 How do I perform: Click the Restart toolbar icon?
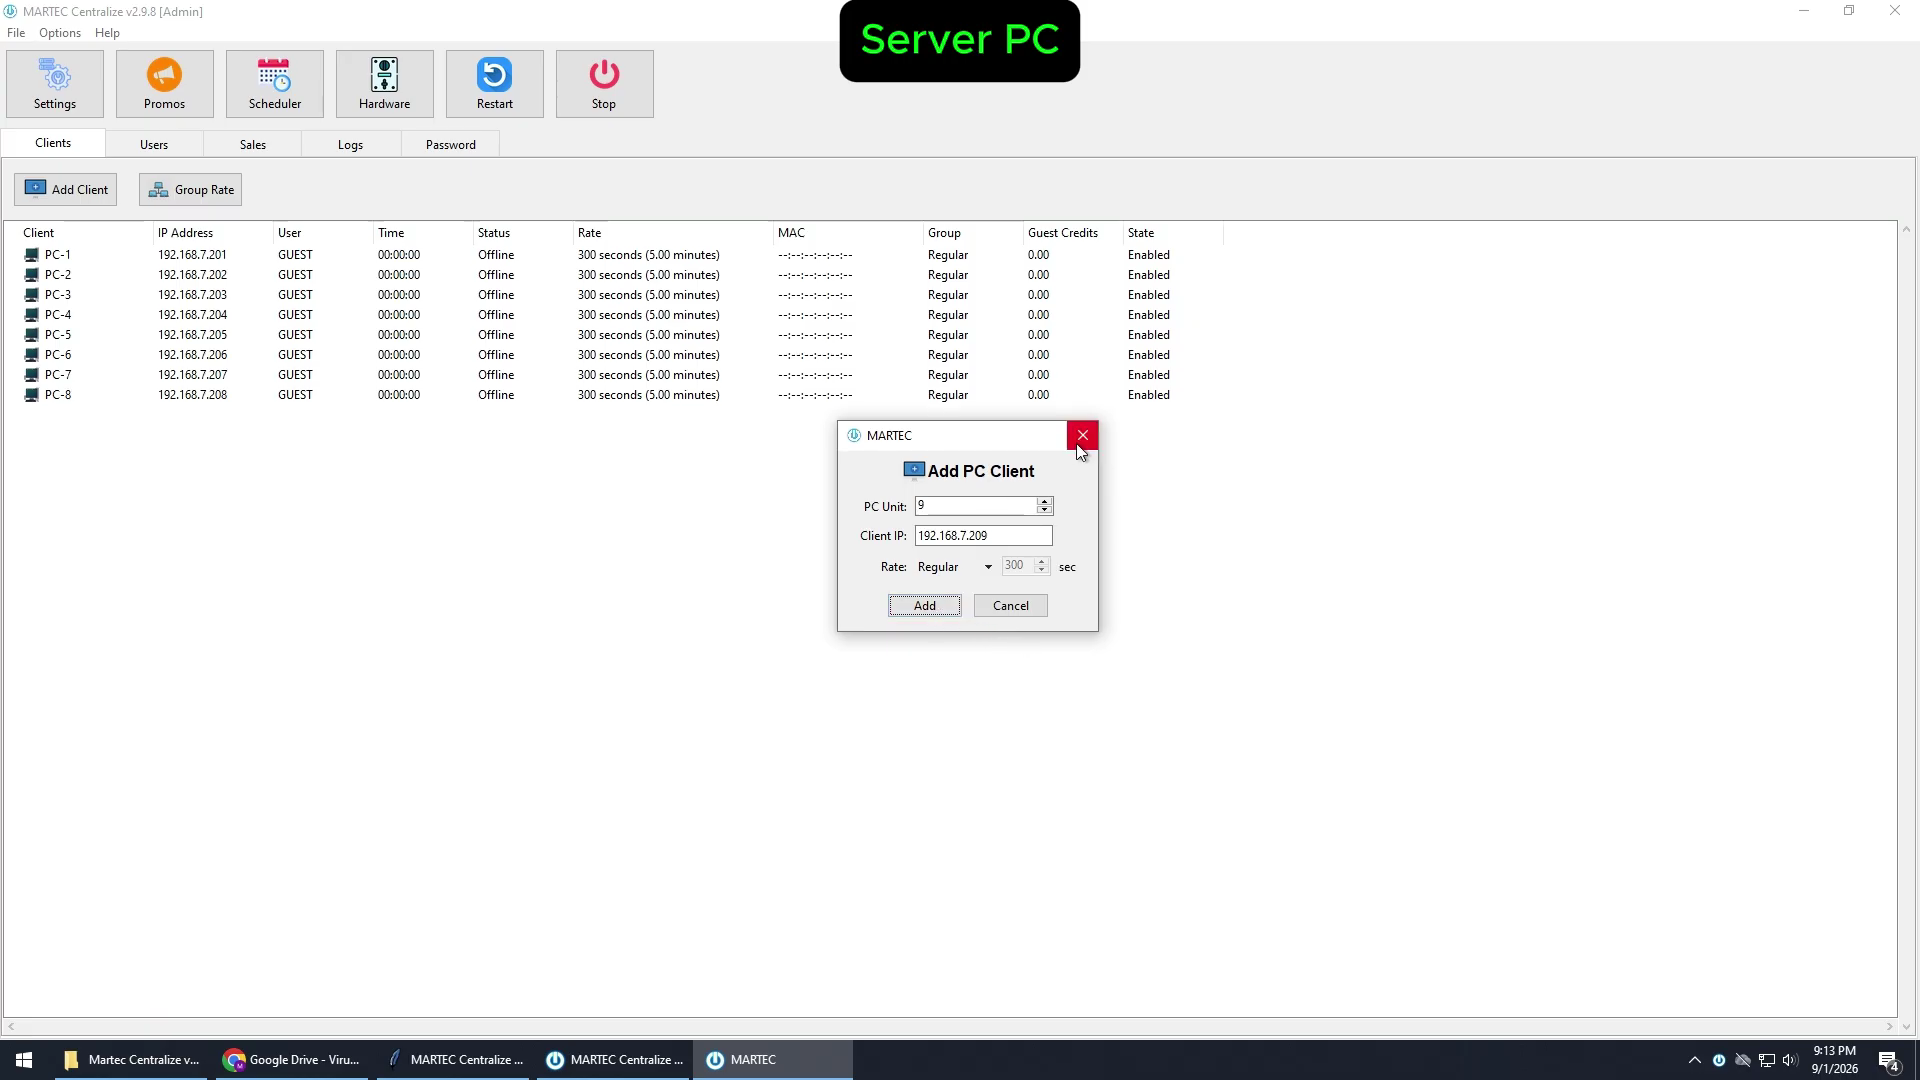494,75
